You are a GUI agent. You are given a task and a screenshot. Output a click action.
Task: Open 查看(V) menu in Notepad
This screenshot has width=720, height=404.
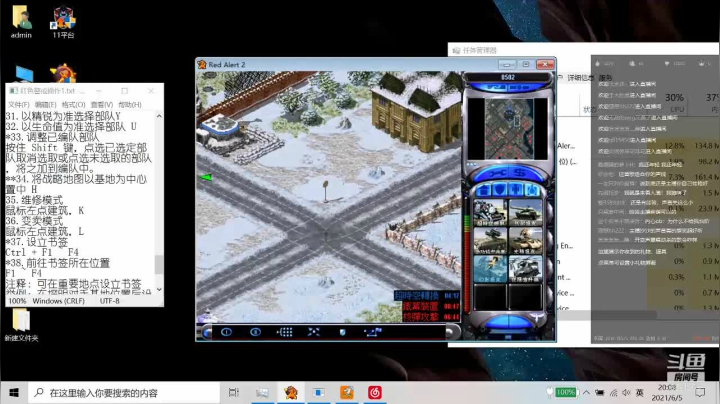tap(101, 105)
